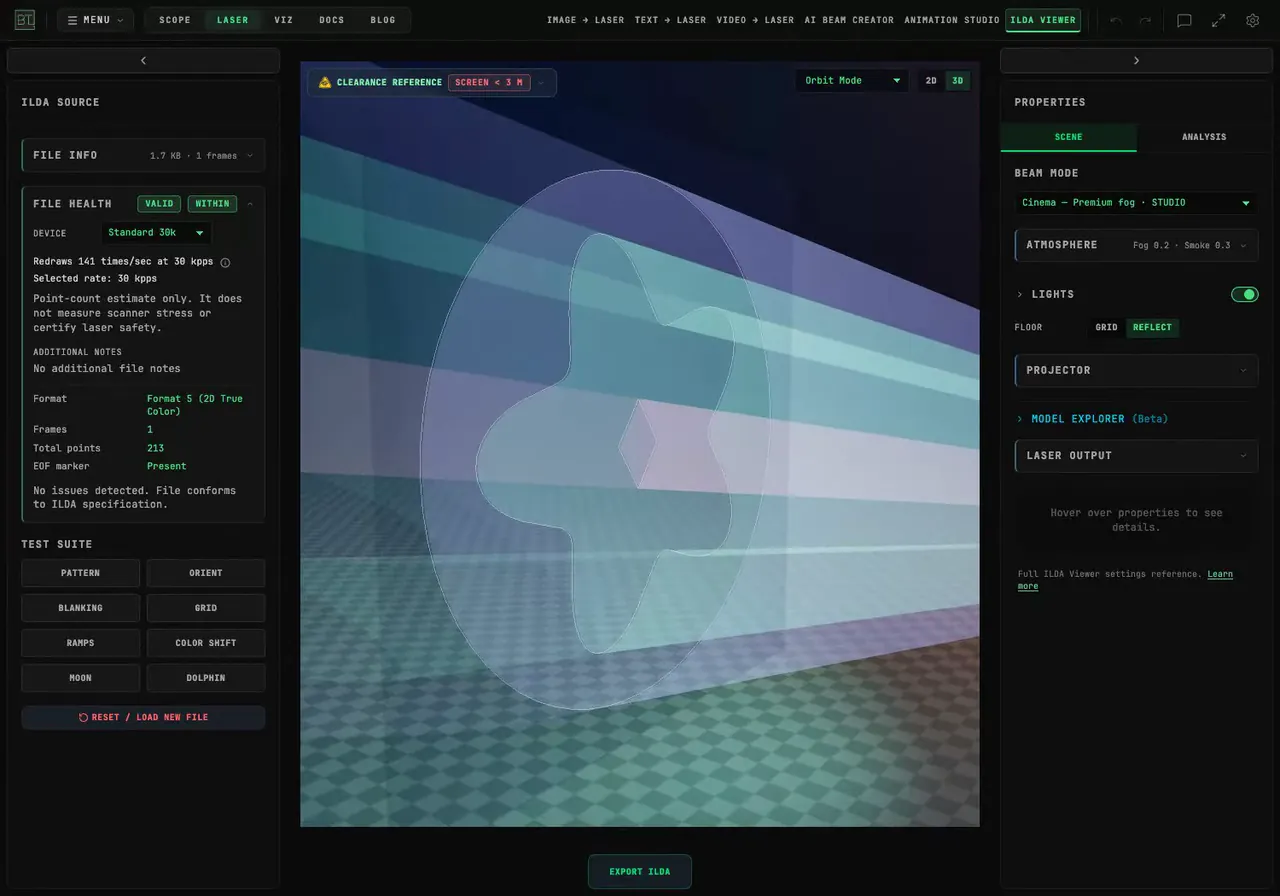
Task: Expand the File Info section
Action: click(x=143, y=155)
